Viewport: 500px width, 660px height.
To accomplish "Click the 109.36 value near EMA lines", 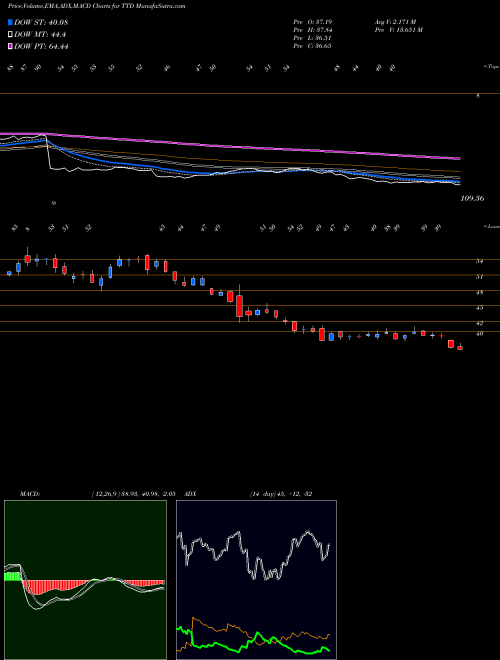I will [472, 198].
